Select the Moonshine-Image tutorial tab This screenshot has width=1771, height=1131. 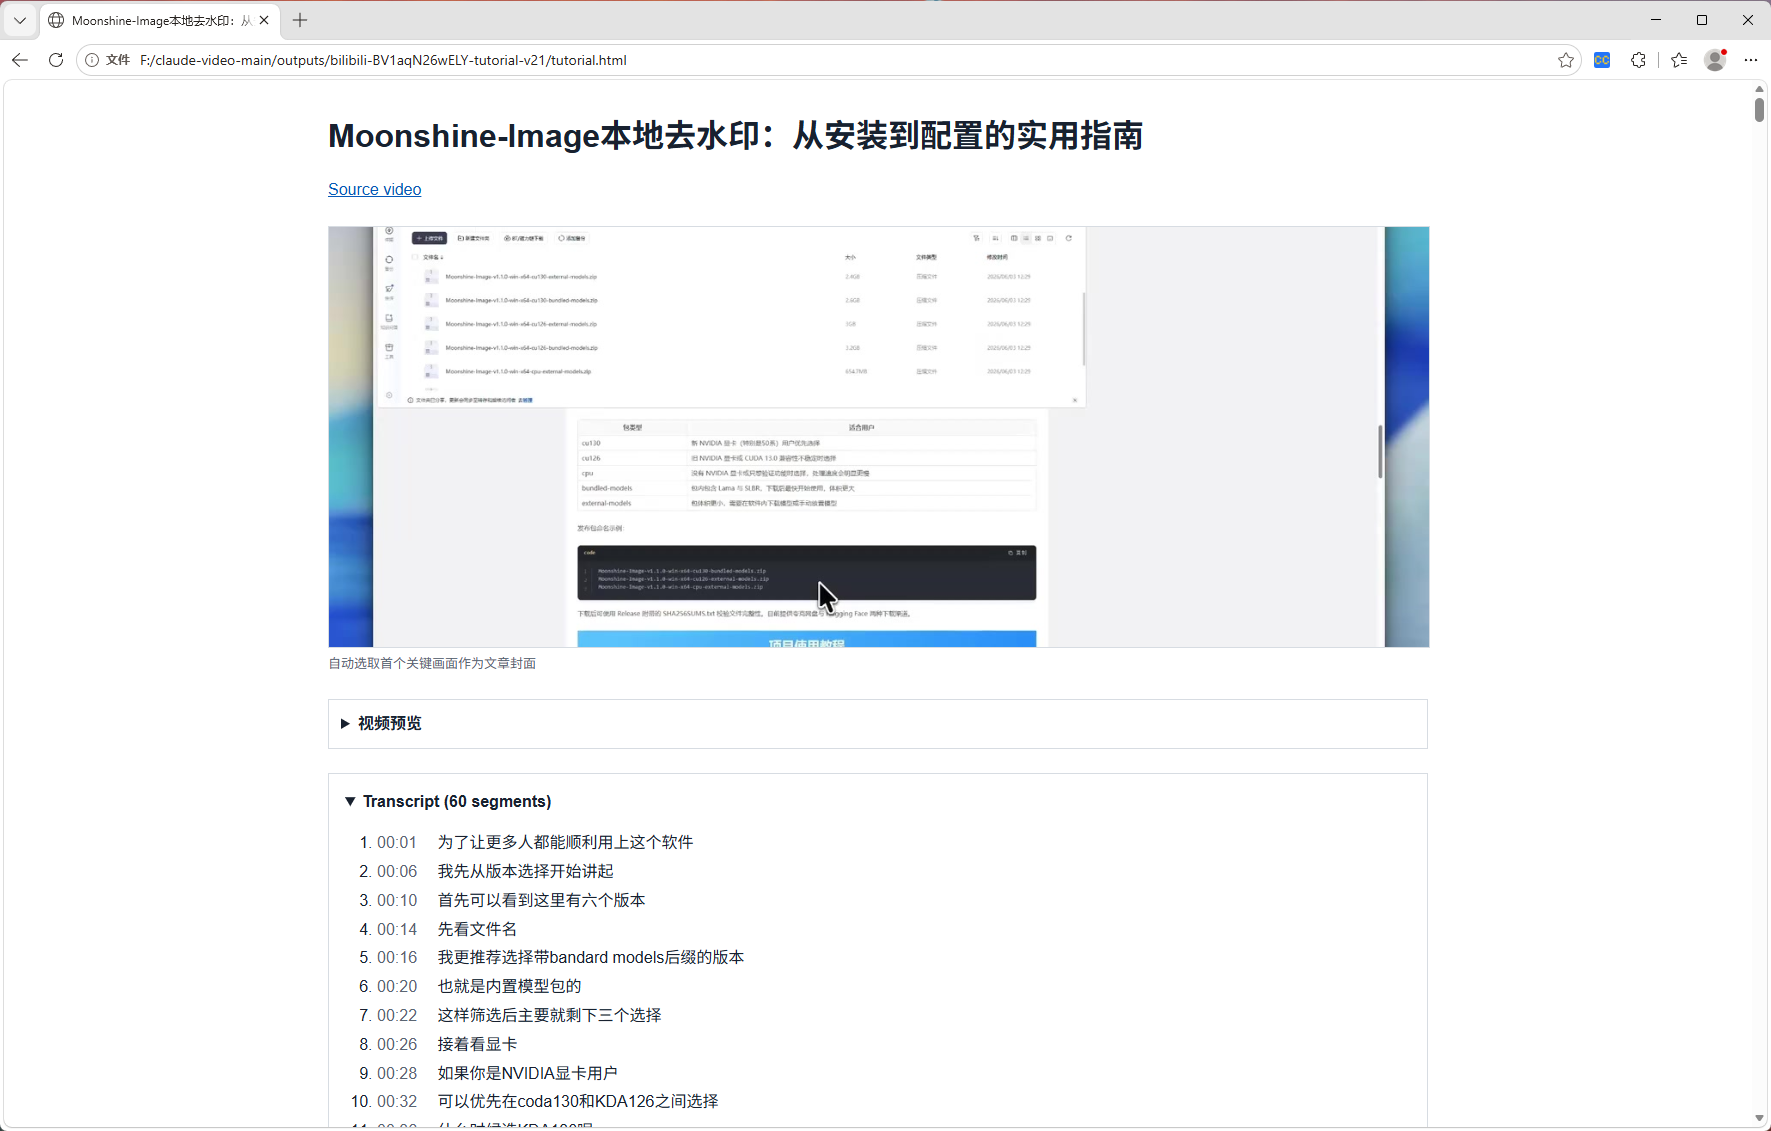tap(160, 20)
